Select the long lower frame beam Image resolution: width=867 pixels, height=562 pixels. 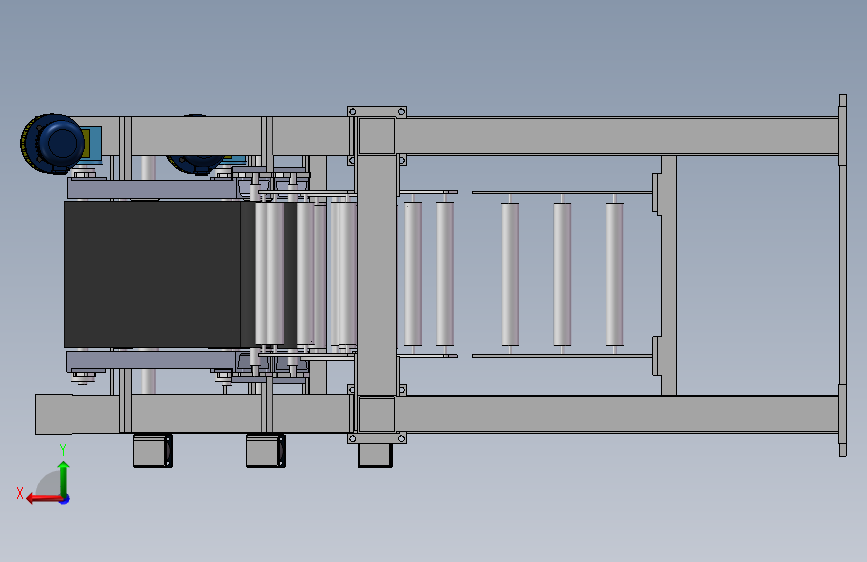[617, 414]
